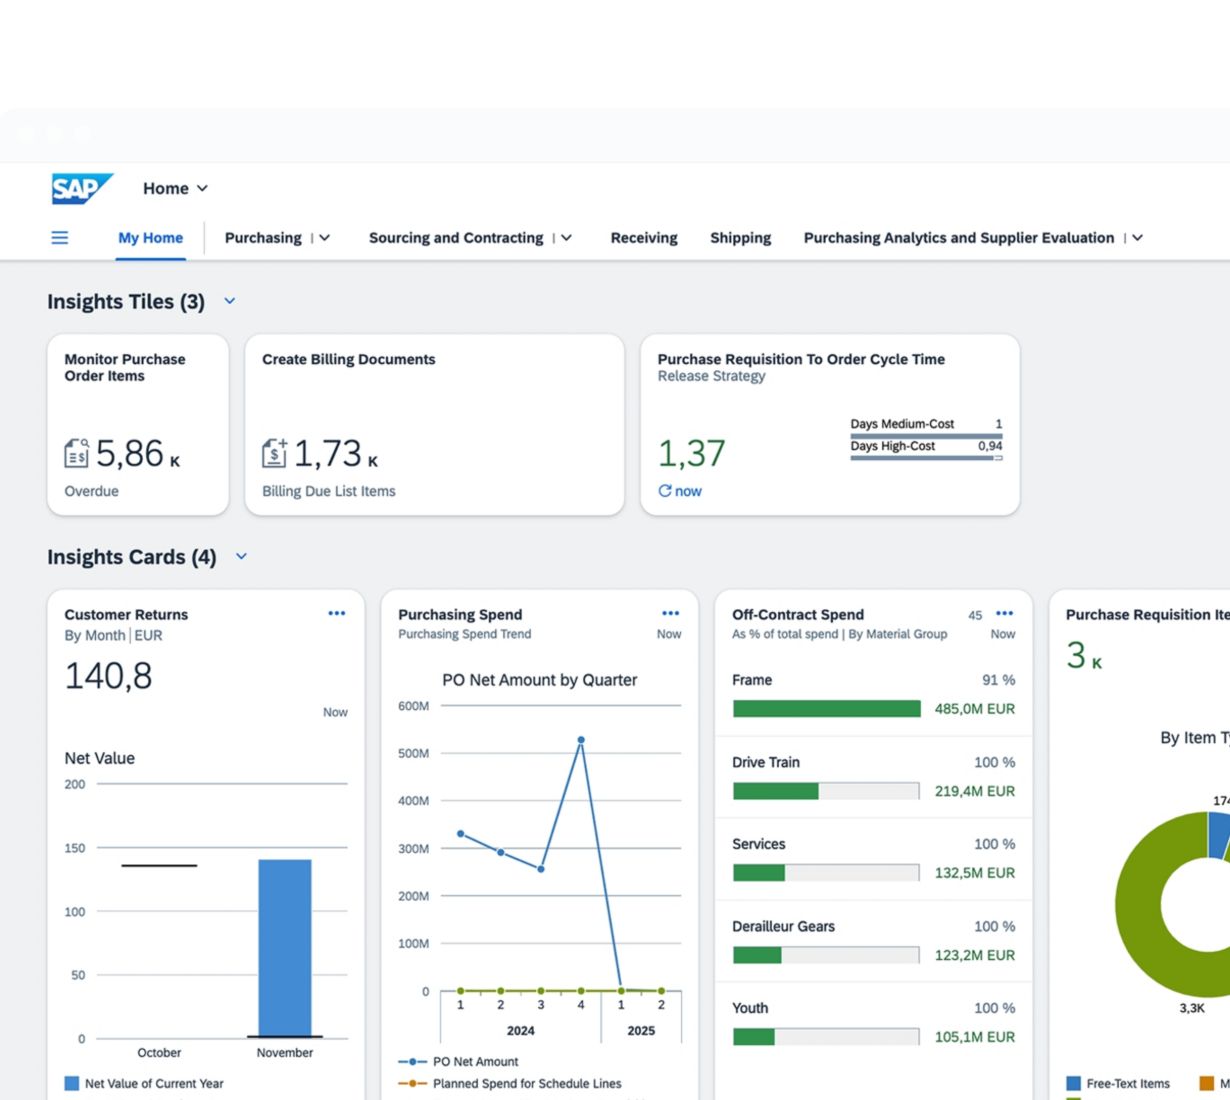Viewport: 1230px width, 1100px height.
Task: Go to the Shipping tab
Action: pyautogui.click(x=740, y=238)
